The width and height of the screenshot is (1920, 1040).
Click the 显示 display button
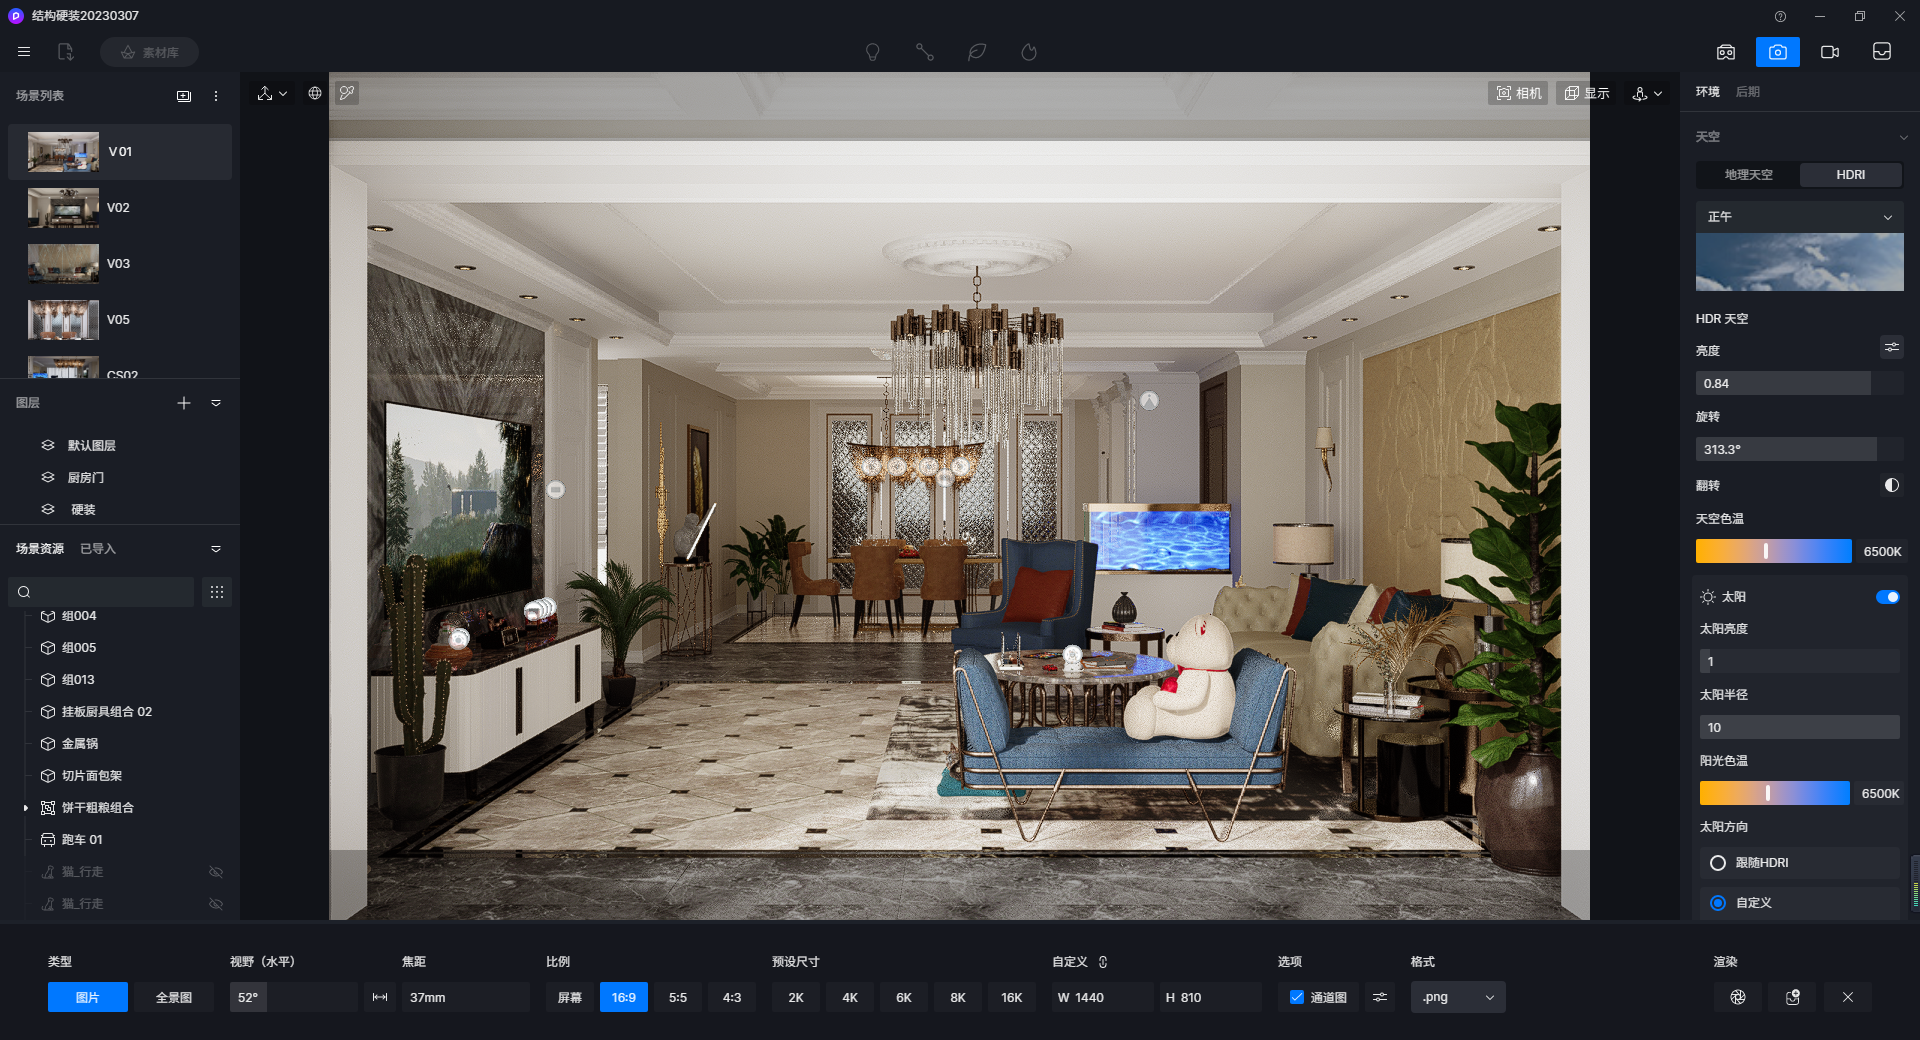(x=1587, y=93)
